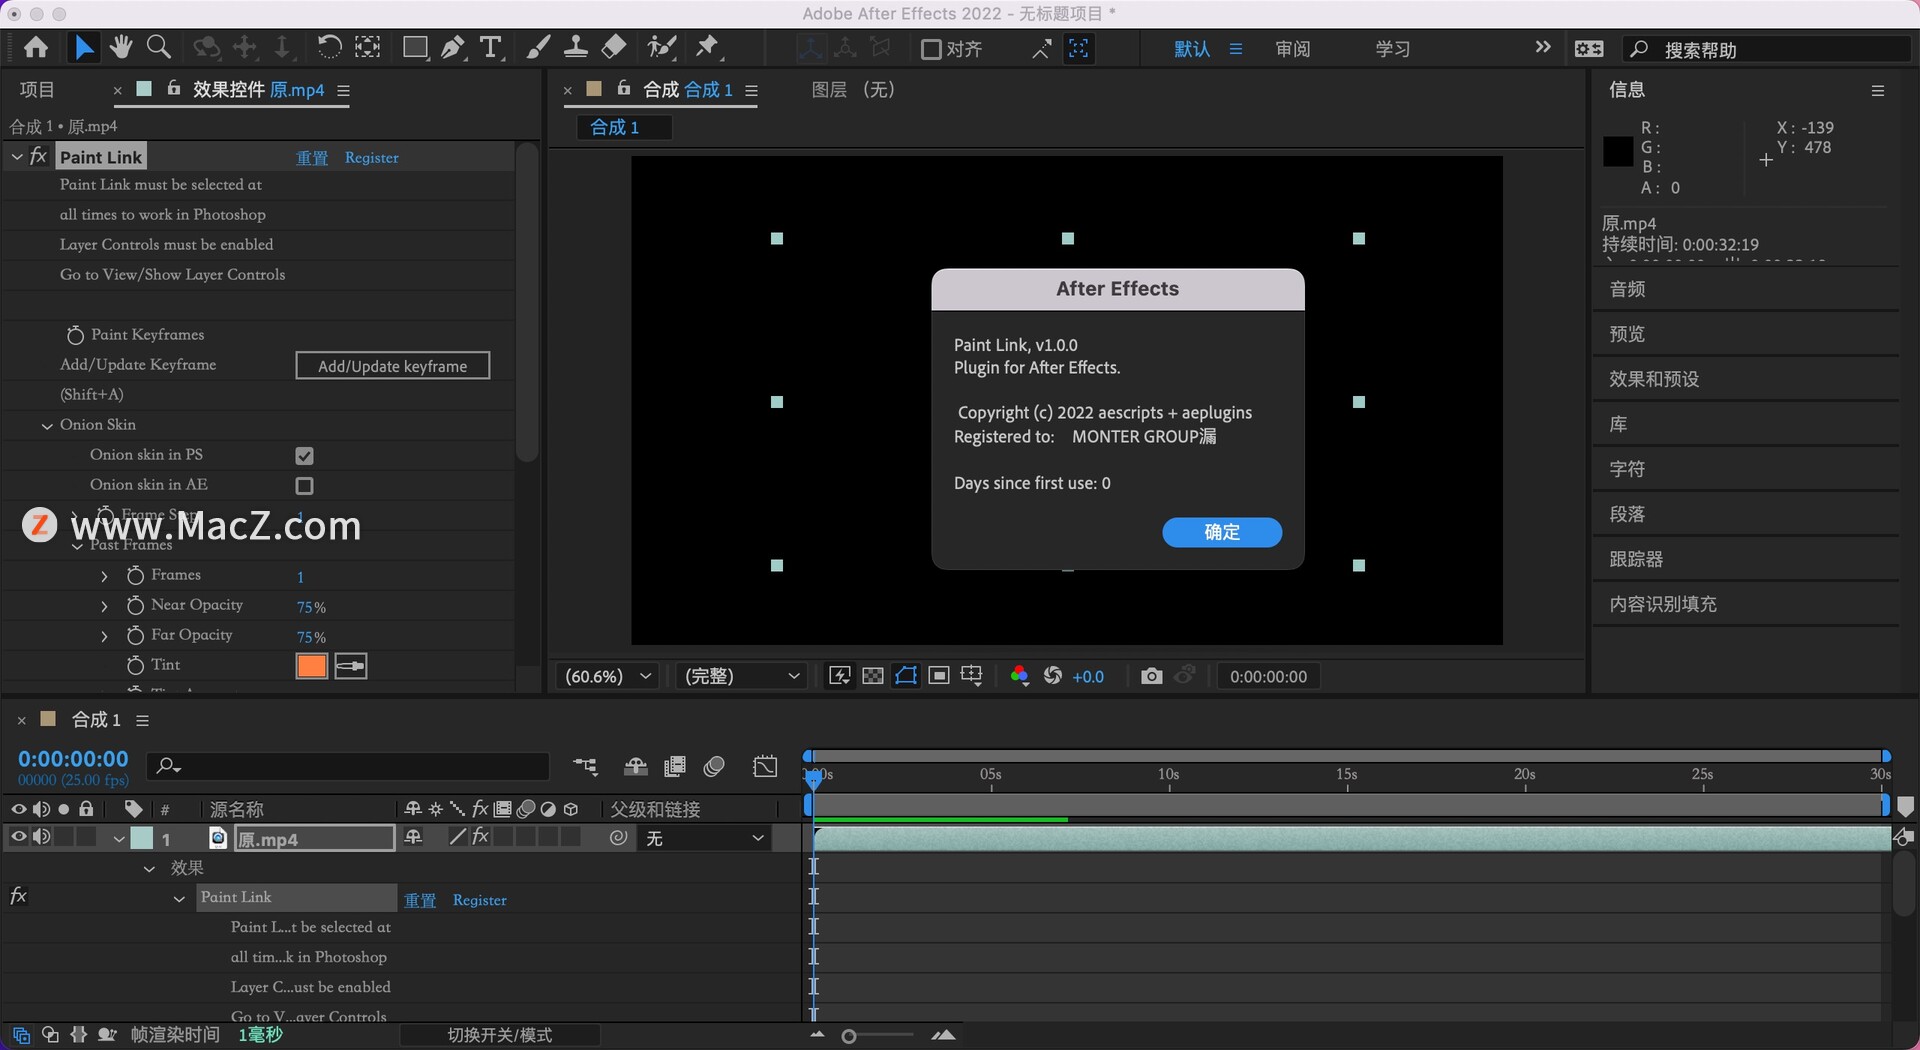Select the Hand tool
The width and height of the screenshot is (1920, 1050).
[121, 47]
